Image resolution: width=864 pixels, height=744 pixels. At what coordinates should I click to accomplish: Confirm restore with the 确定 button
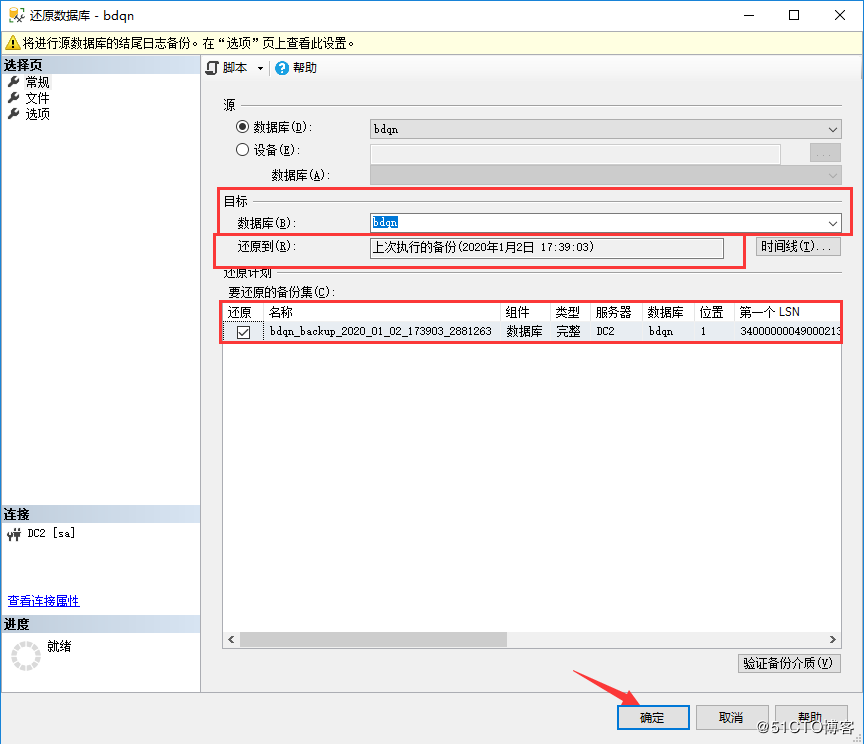tap(653, 718)
